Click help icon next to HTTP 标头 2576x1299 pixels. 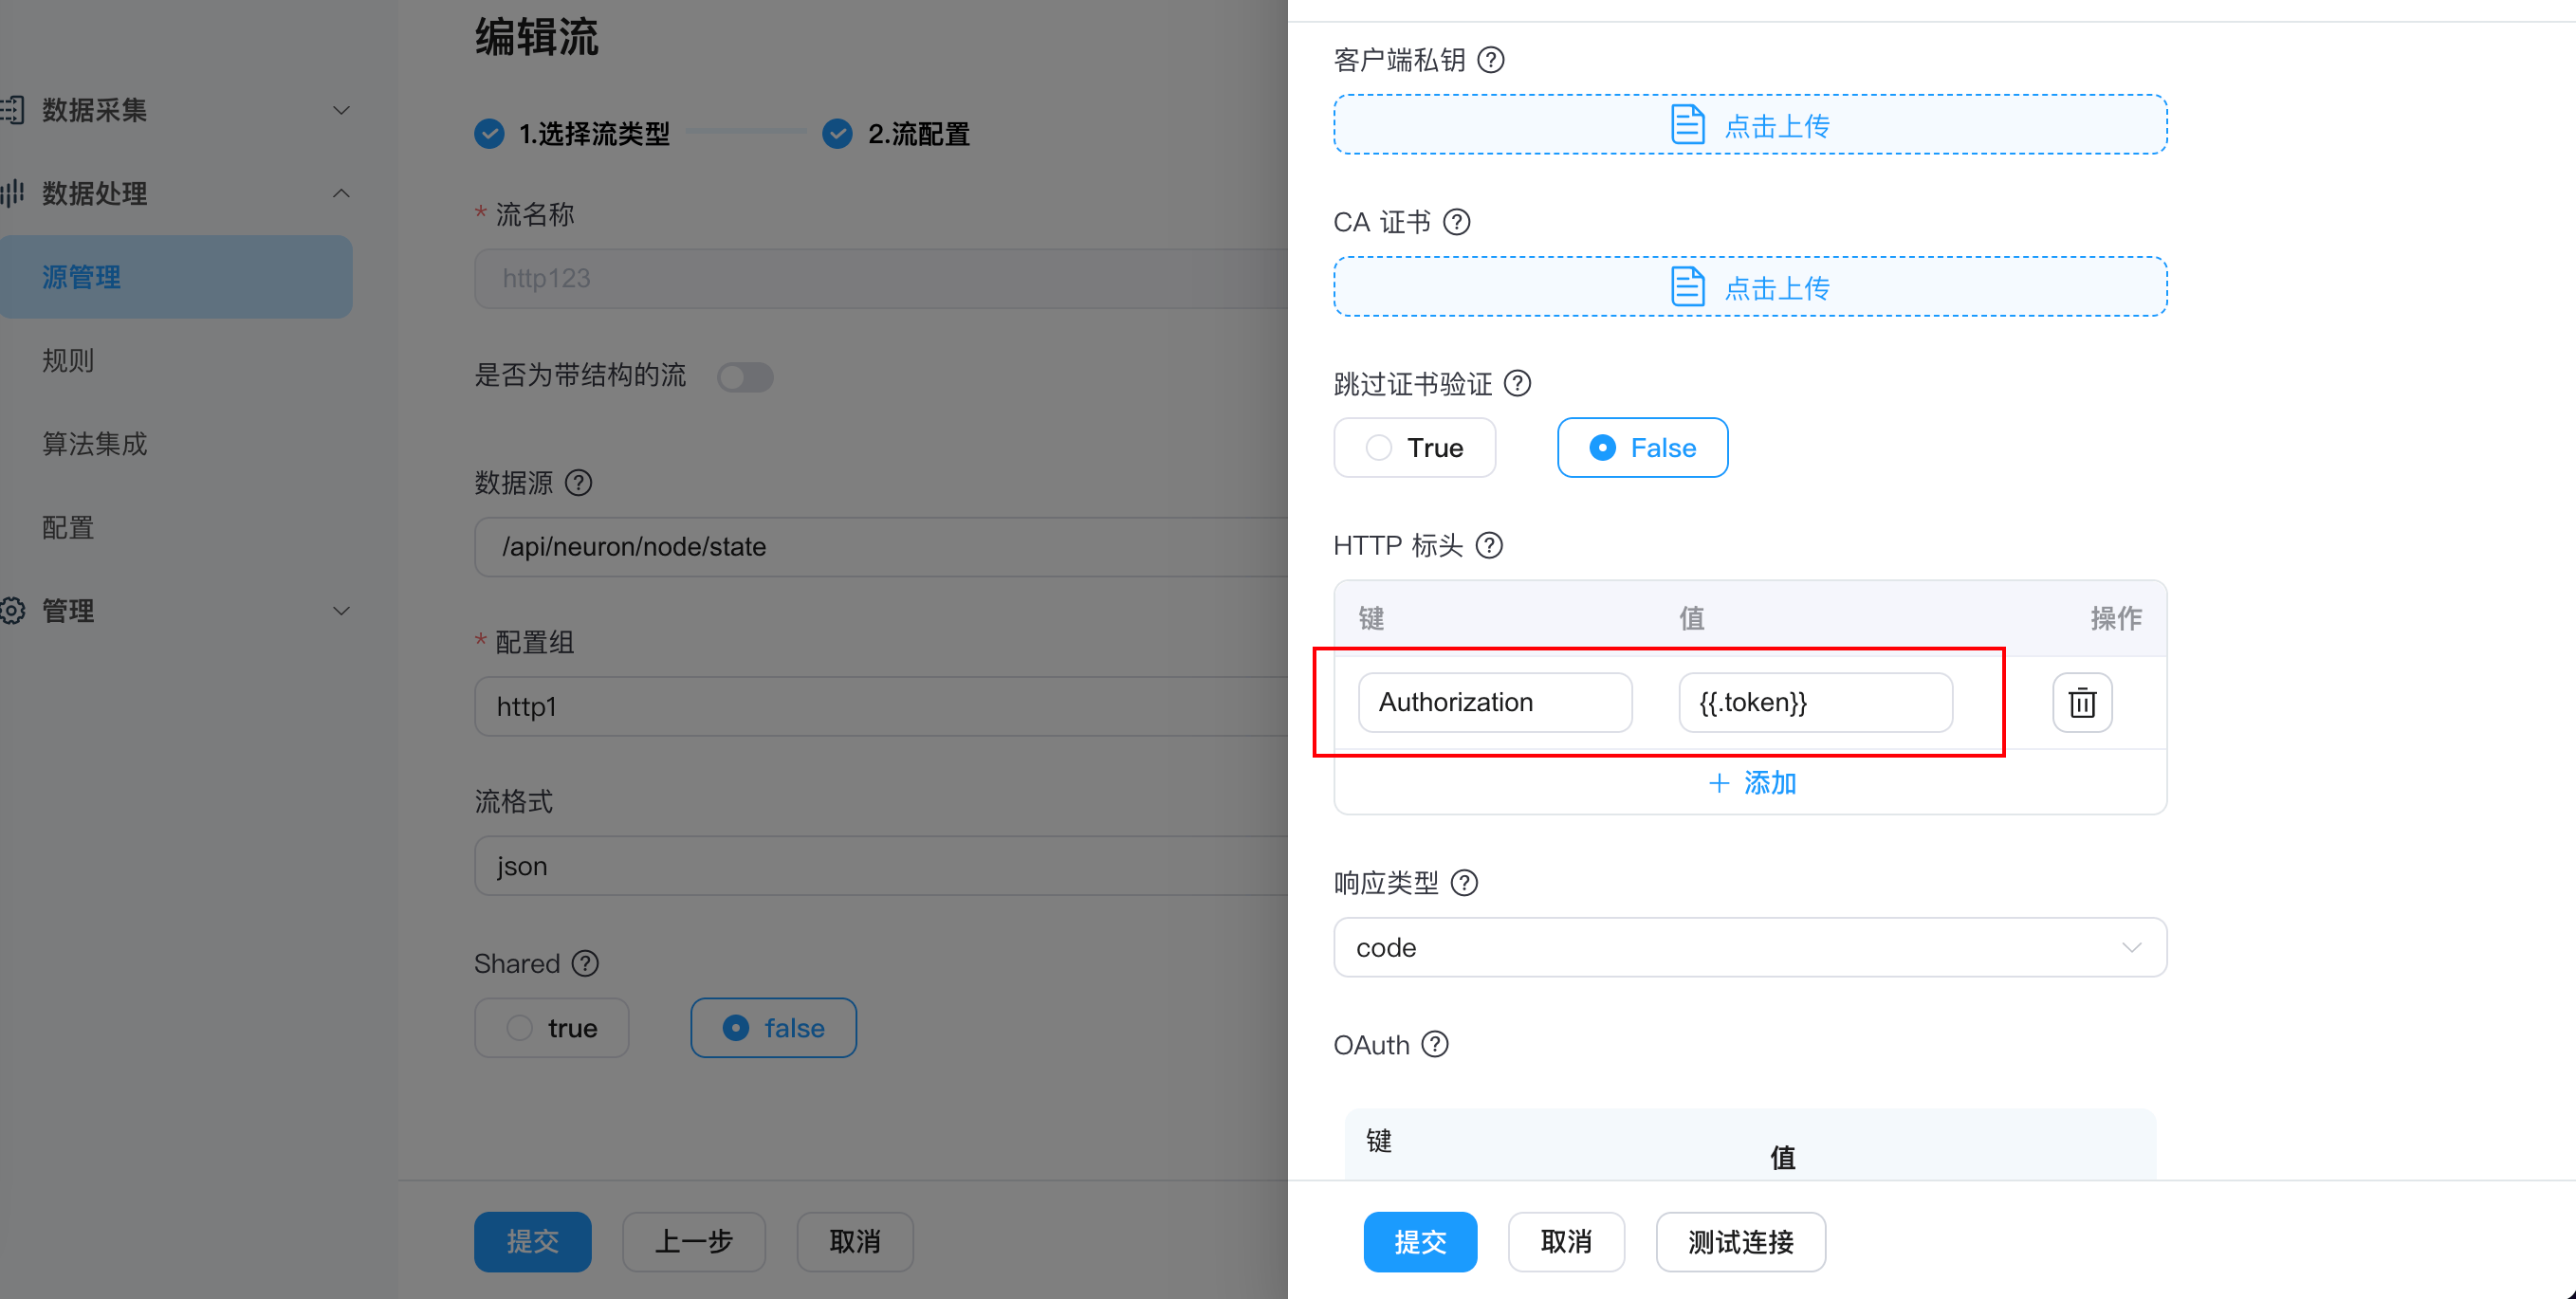pos(1488,545)
